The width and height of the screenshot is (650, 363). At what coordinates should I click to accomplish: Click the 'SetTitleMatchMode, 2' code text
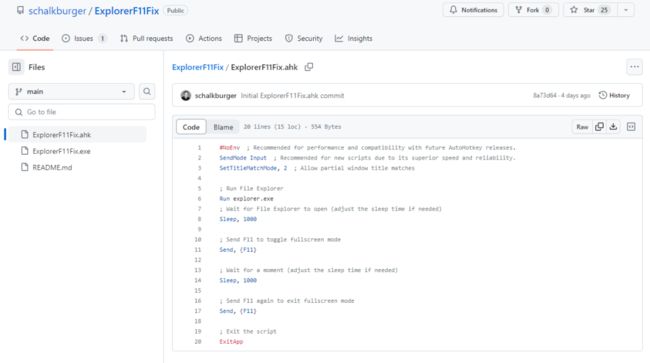[253, 168]
